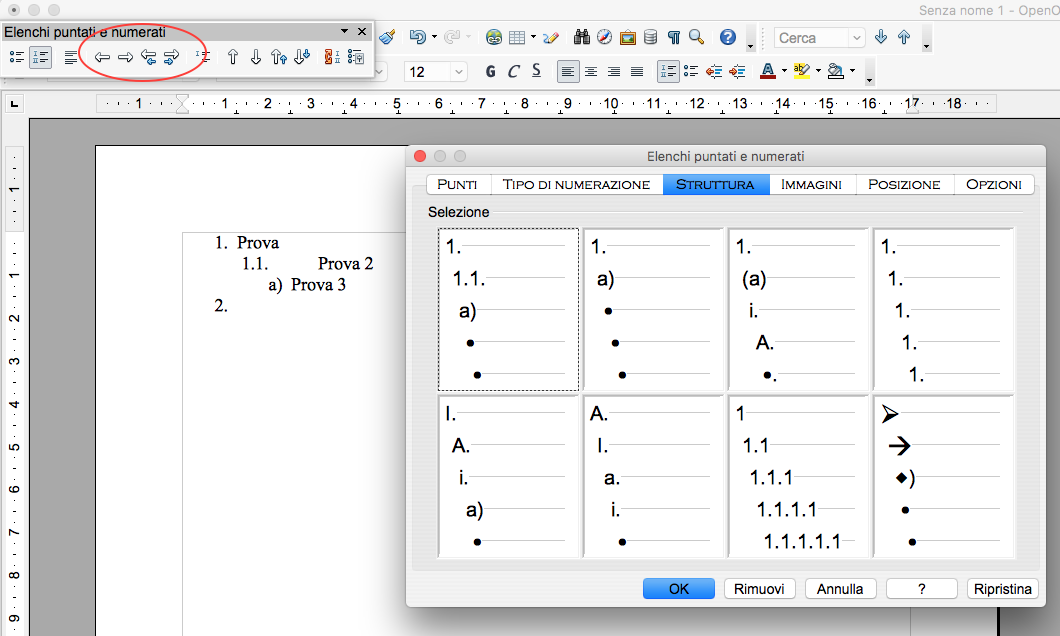Click the Rimuovi button
This screenshot has width=1060, height=636.
[759, 589]
